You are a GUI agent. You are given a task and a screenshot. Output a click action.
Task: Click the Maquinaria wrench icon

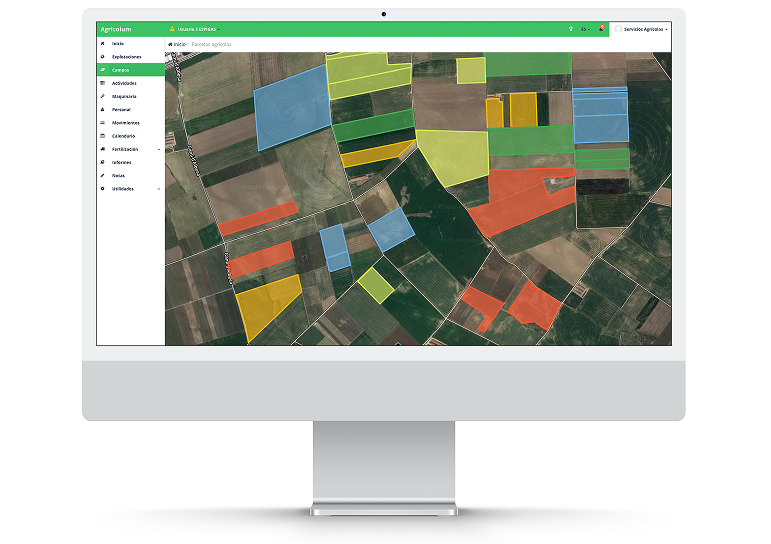pos(102,96)
